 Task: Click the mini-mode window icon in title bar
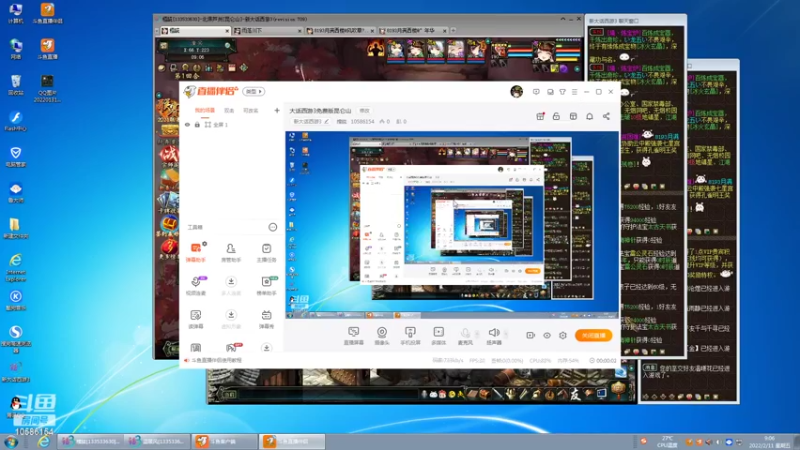point(550,92)
